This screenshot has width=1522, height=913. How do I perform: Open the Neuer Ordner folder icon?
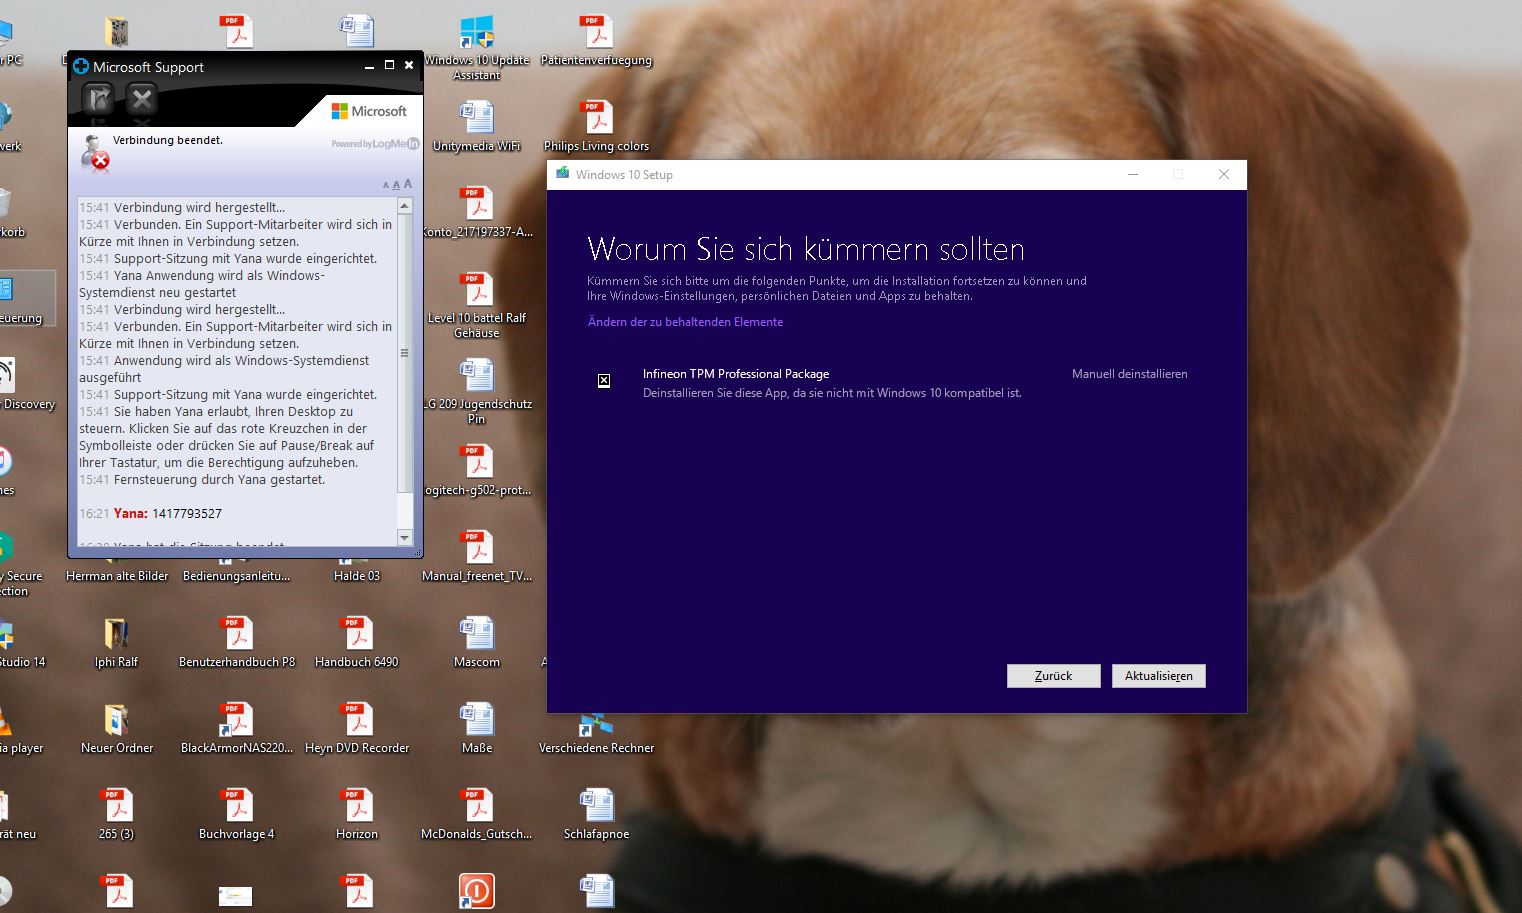(117, 728)
